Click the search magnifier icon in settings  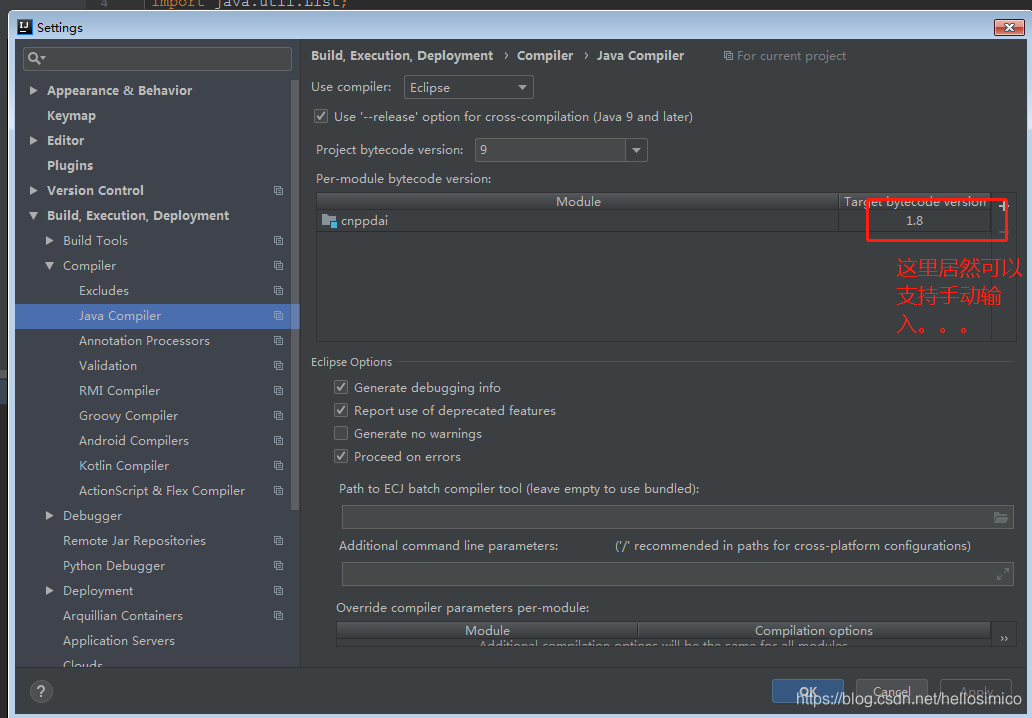(x=34, y=58)
